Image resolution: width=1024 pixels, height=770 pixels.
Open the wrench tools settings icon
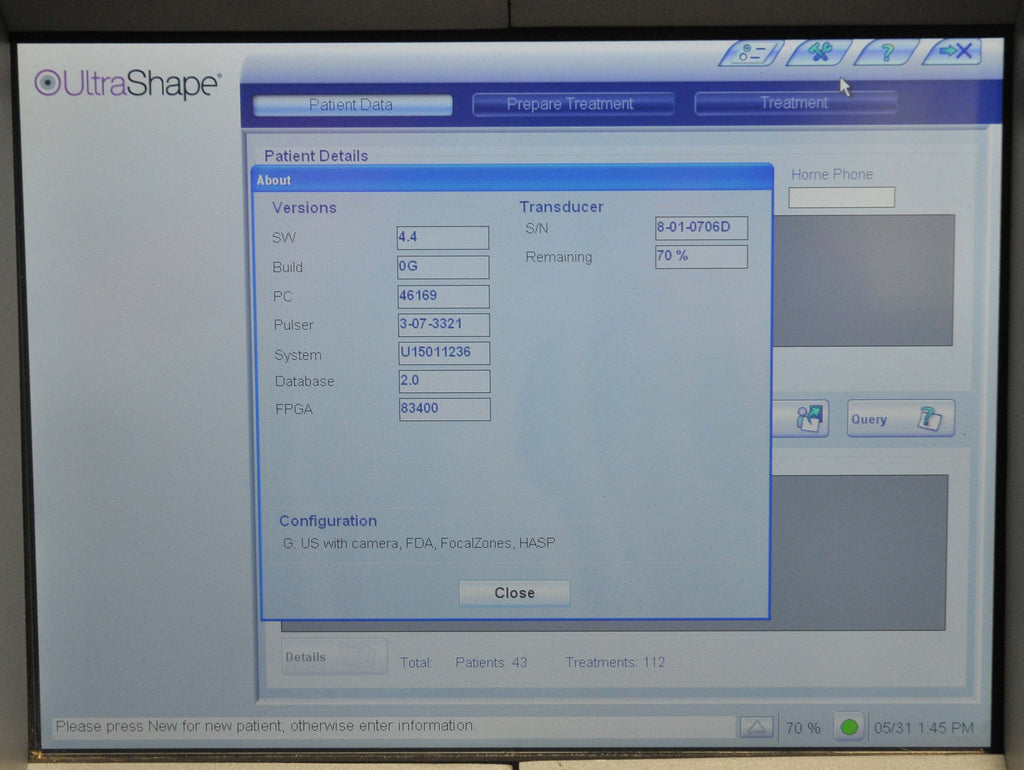(x=819, y=52)
